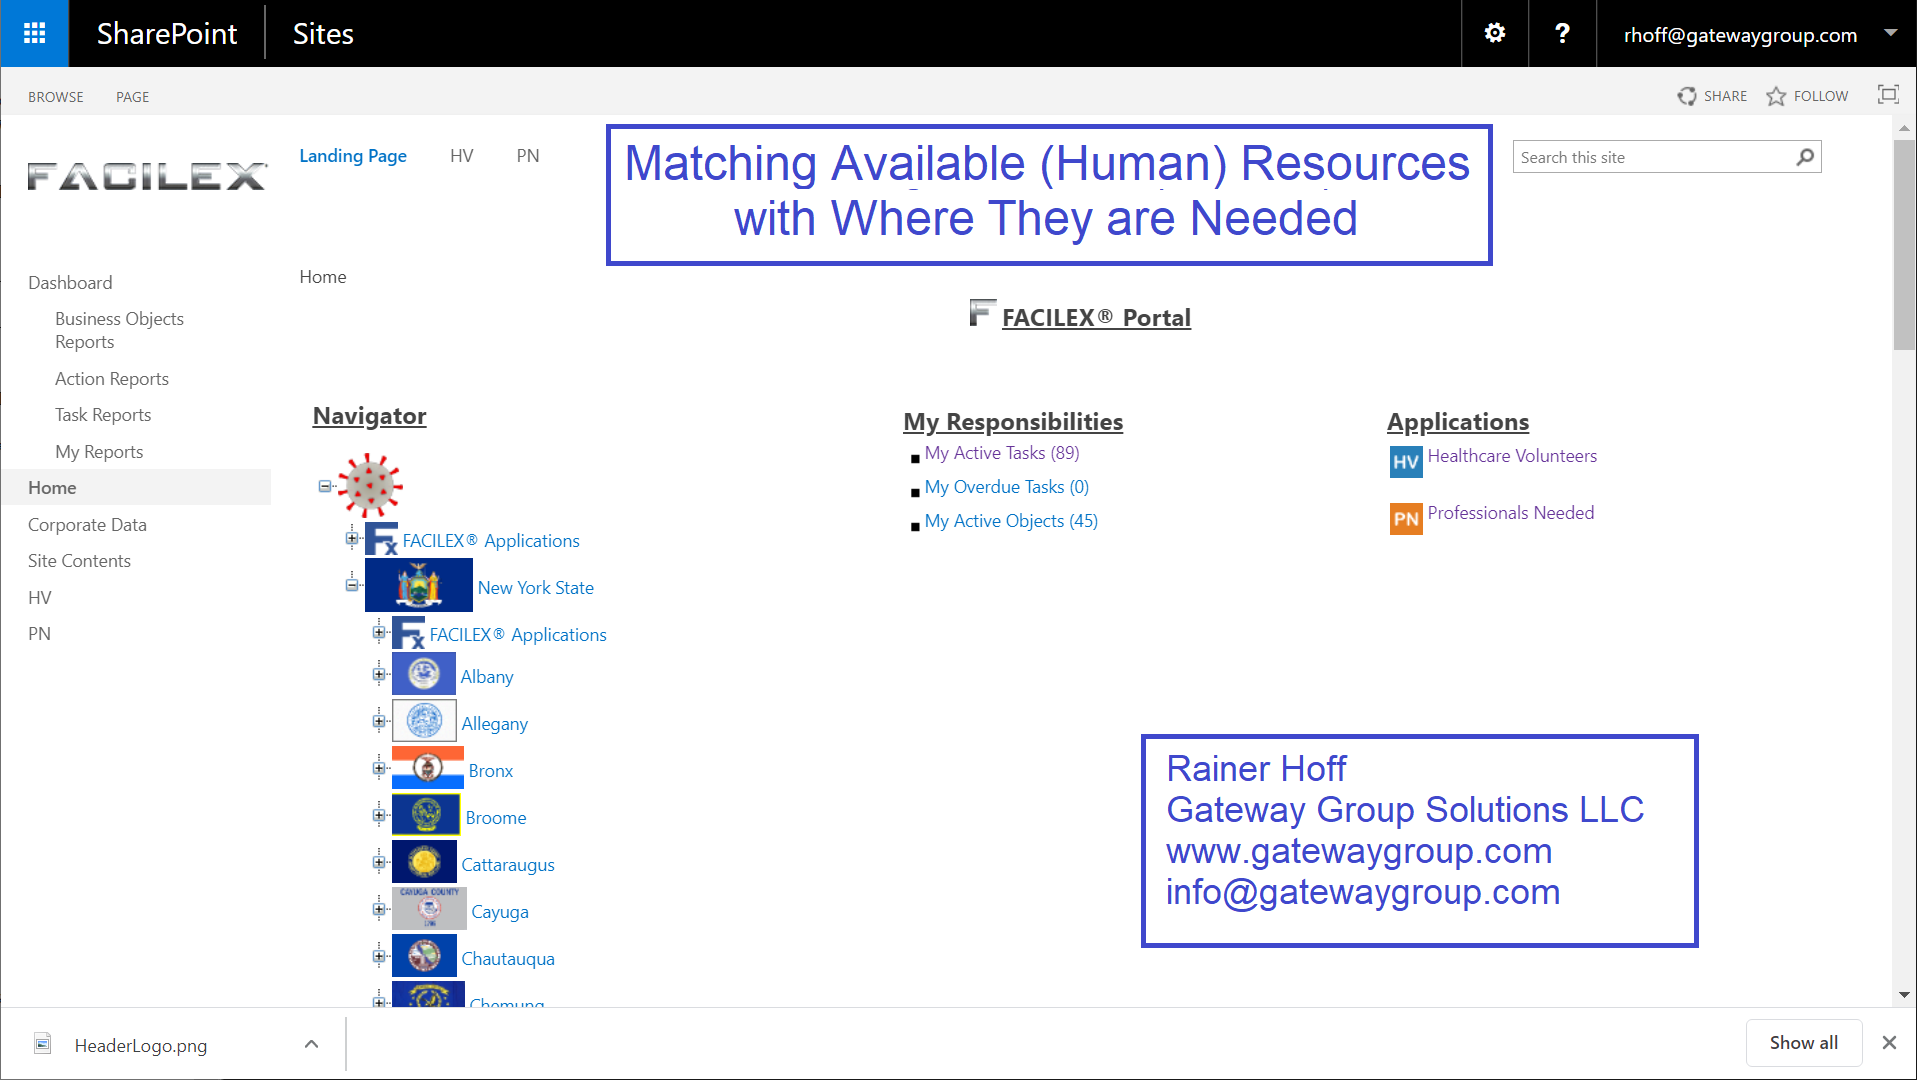Click the Cayuga county flag icon
The image size is (1917, 1080).
(x=429, y=909)
